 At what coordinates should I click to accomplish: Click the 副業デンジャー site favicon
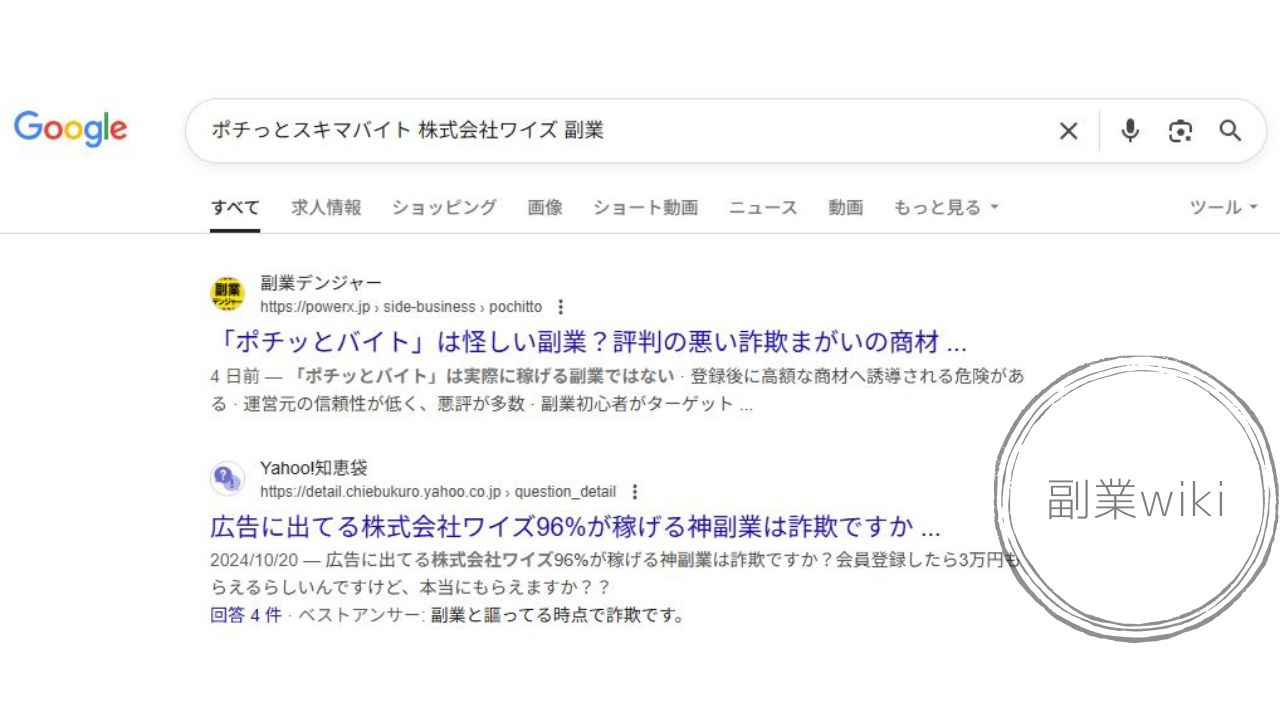(227, 294)
